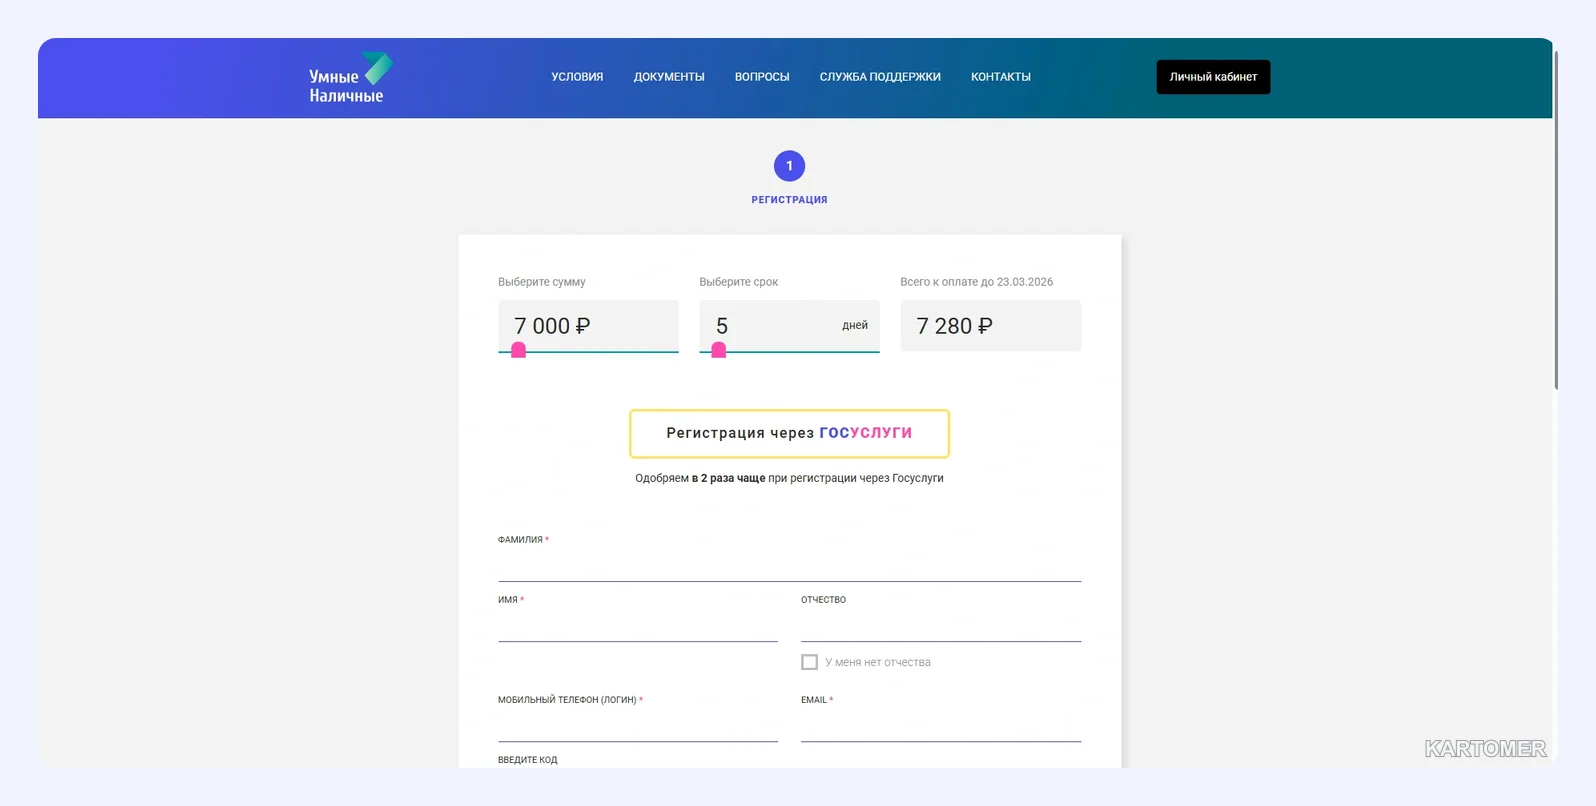Check the У меня нет отчества box
This screenshot has height=806, width=1596.
click(809, 662)
